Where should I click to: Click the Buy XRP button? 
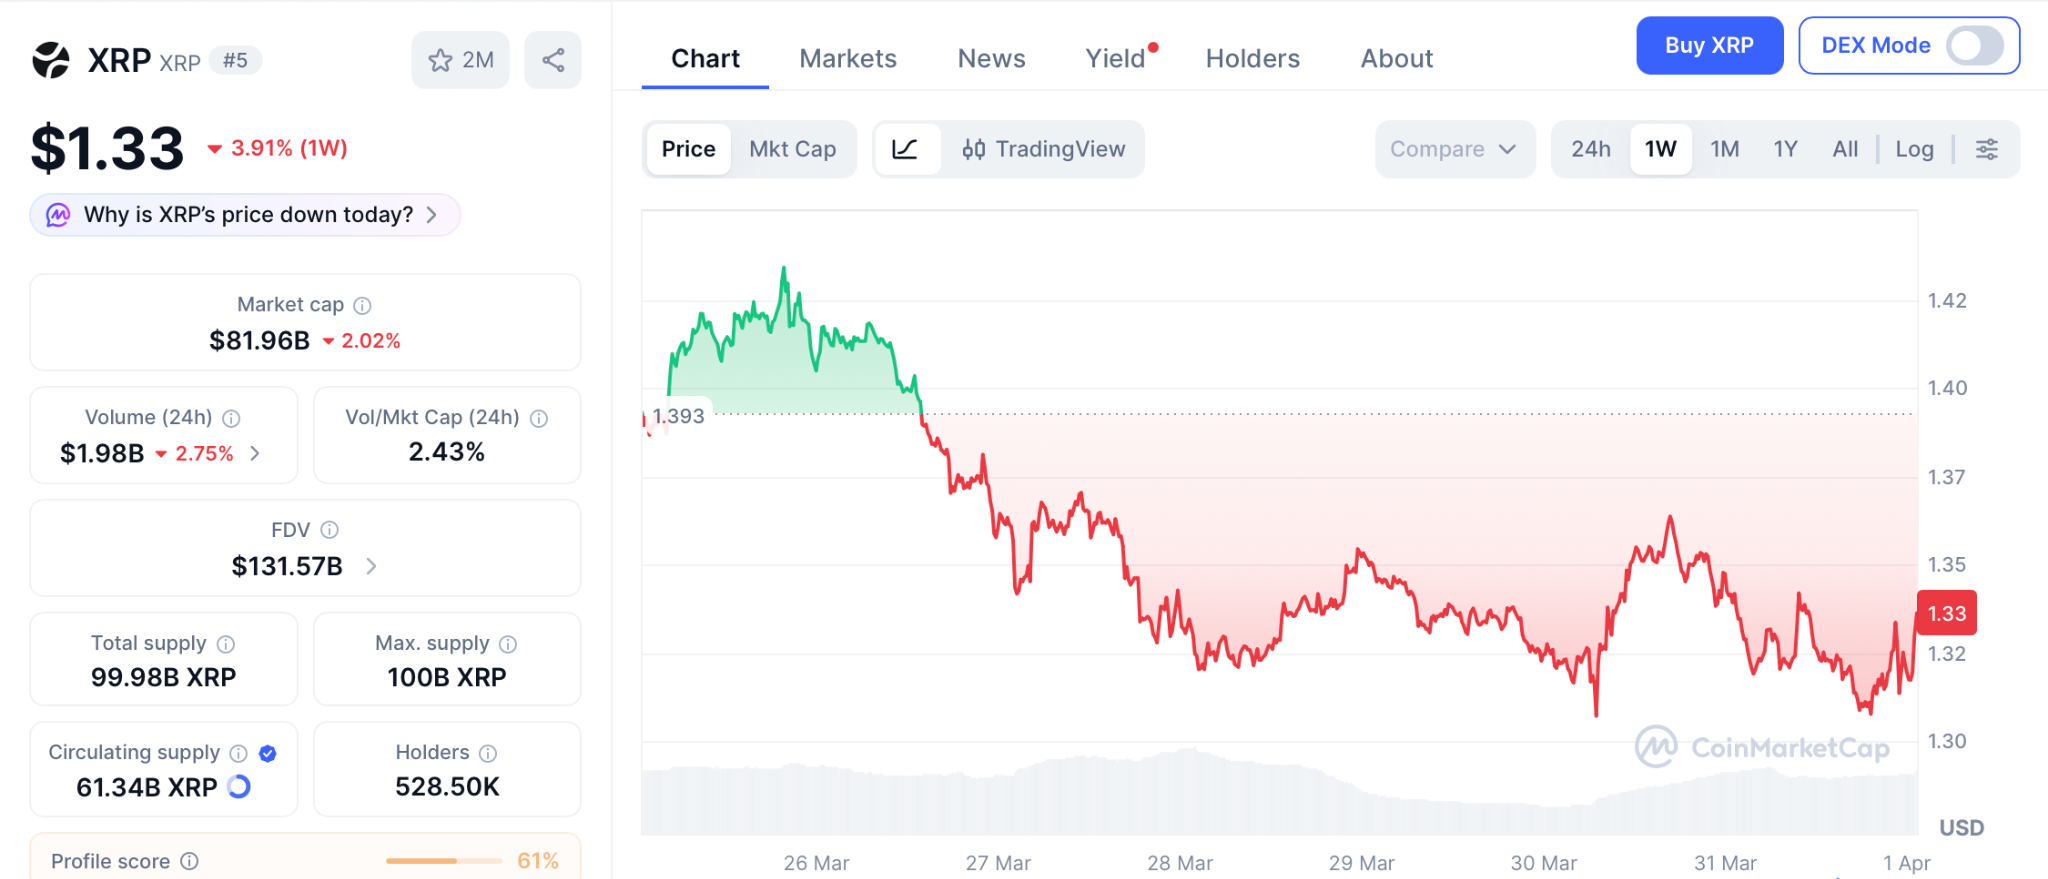pyautogui.click(x=1709, y=45)
